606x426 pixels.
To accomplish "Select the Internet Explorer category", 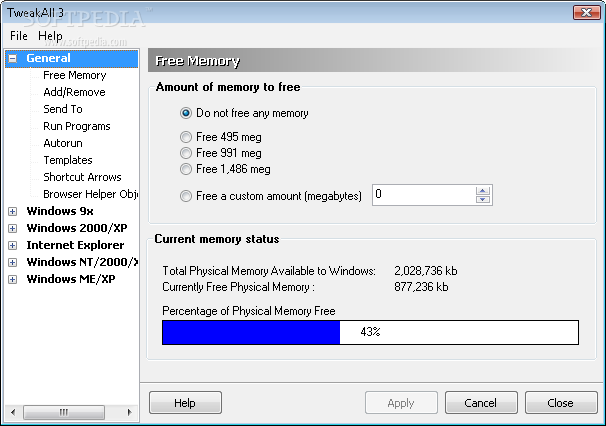I will 75,245.
